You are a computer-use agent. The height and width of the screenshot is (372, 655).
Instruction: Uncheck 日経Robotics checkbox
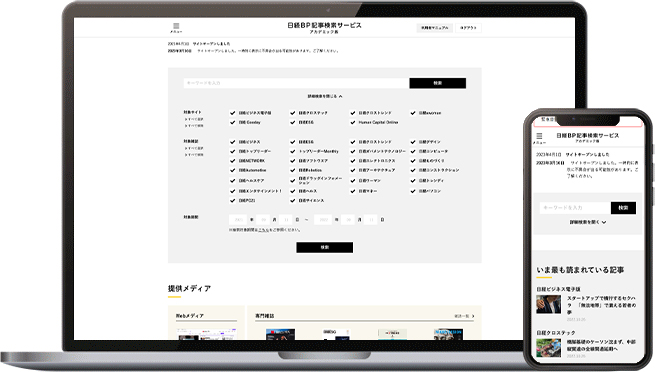(292, 170)
